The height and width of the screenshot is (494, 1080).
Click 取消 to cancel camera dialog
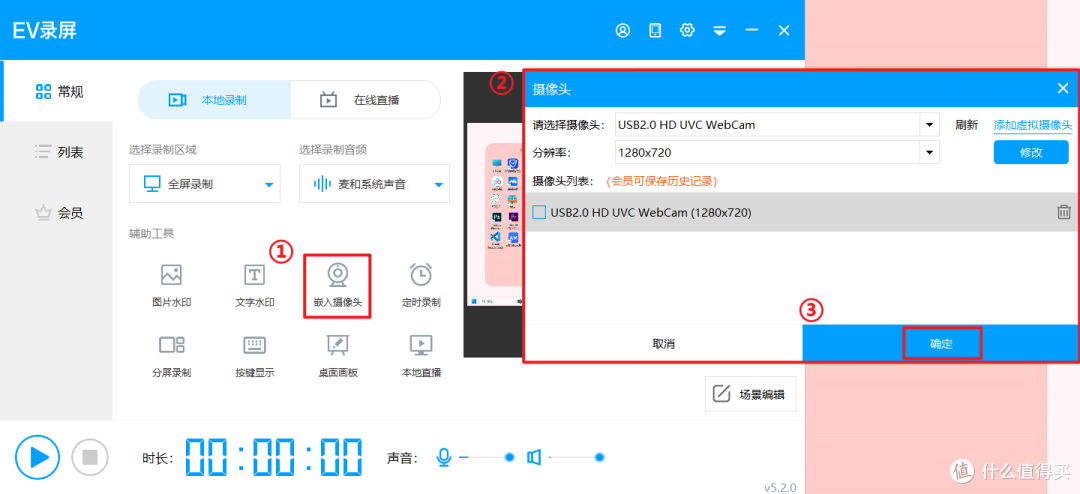664,343
